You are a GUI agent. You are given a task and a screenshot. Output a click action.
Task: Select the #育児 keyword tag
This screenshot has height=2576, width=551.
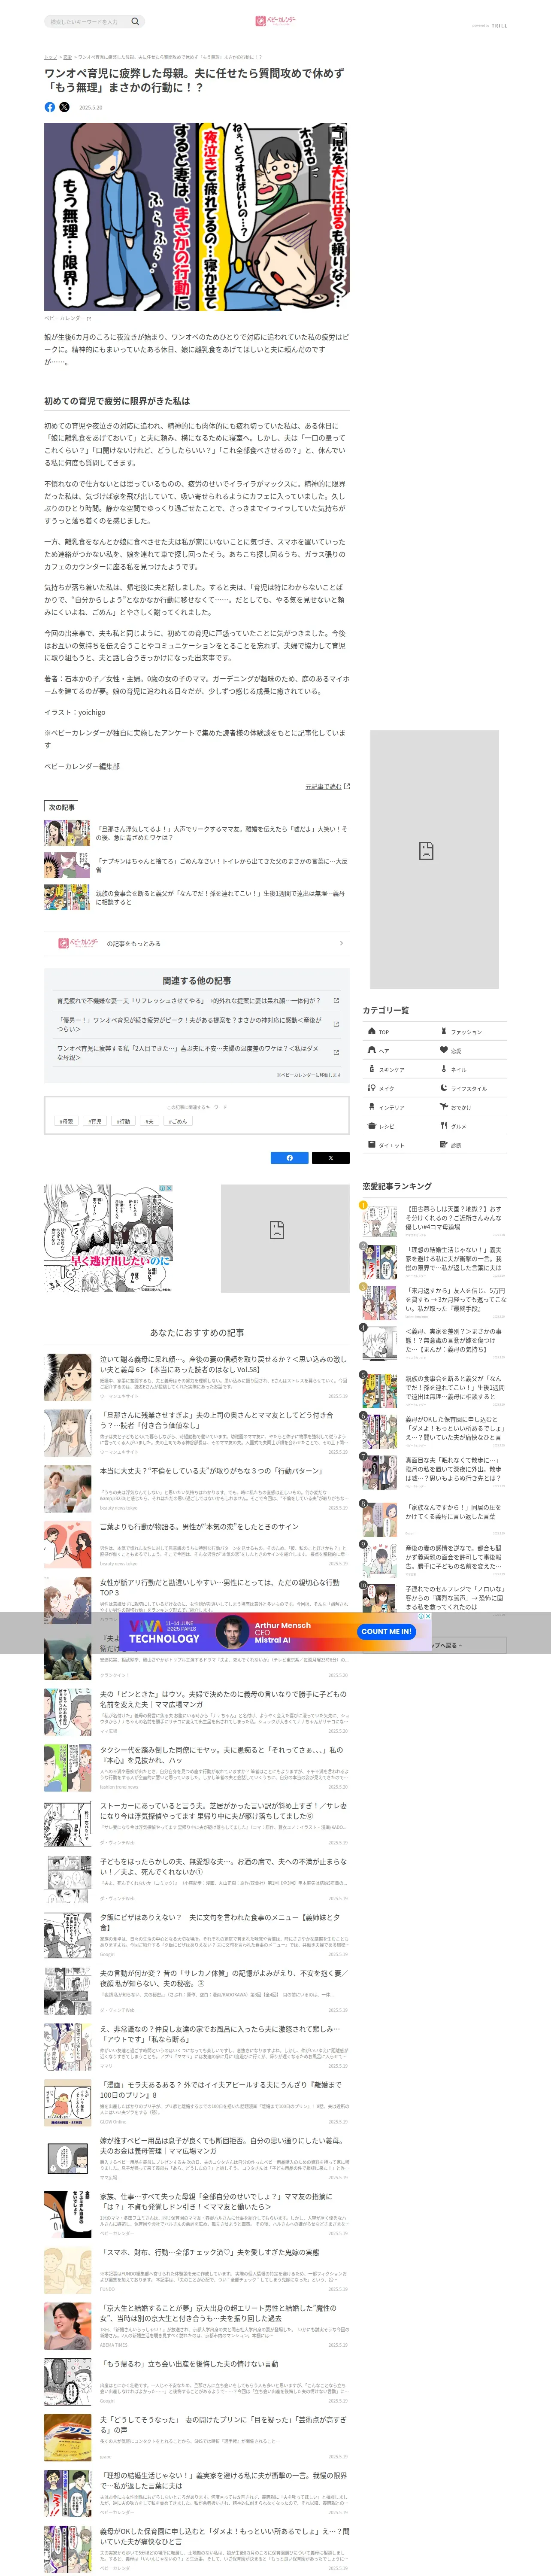94,1121
